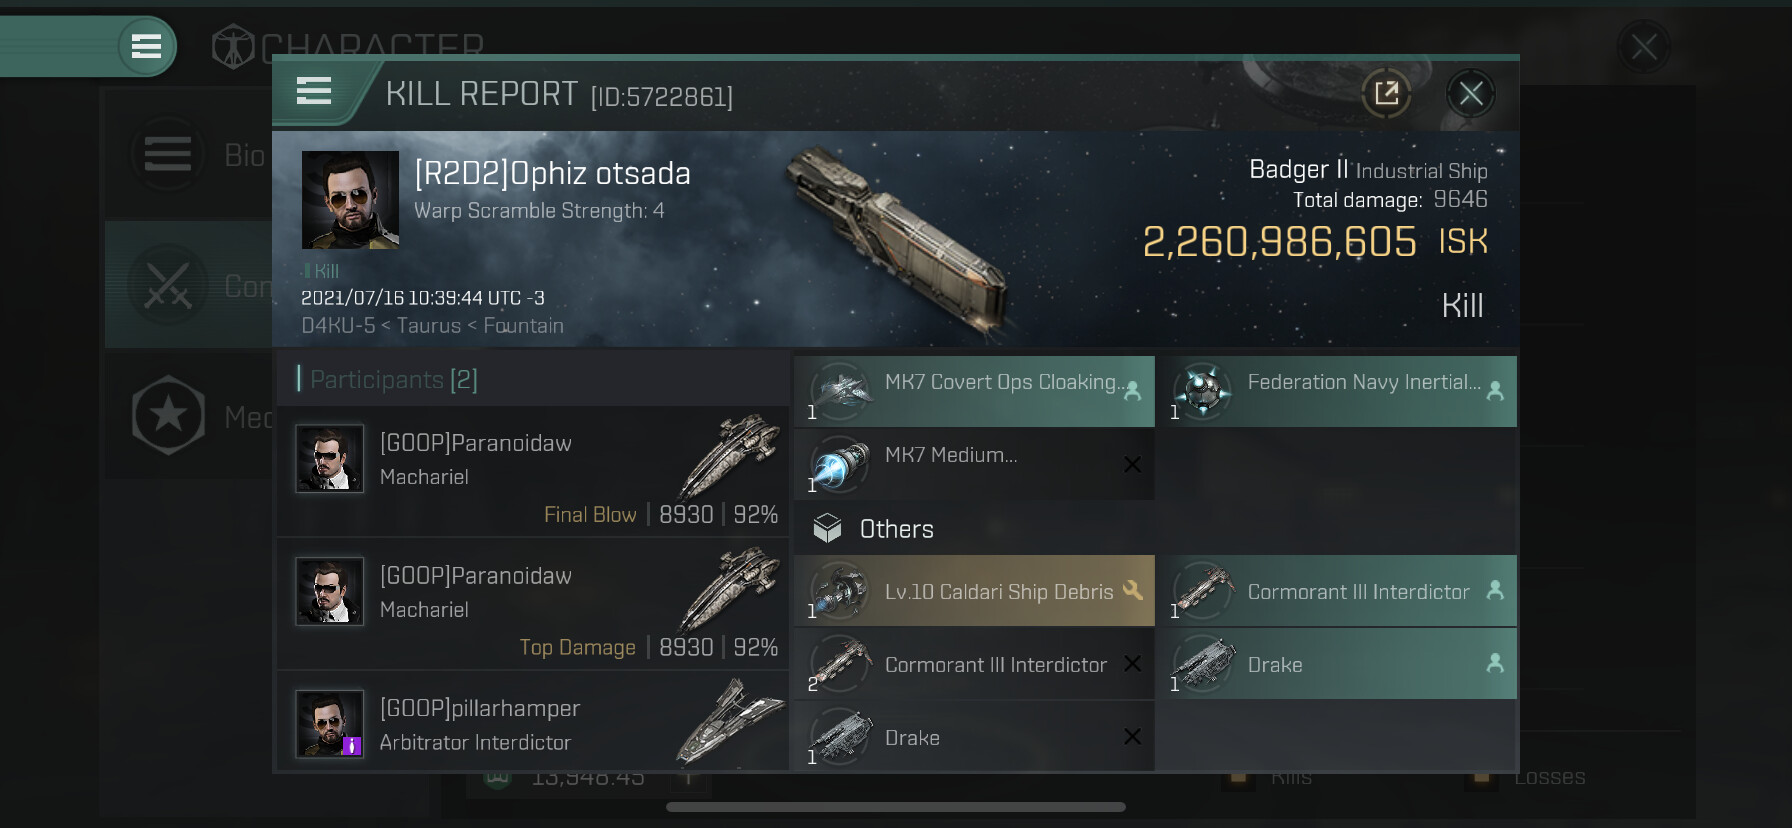The width and height of the screenshot is (1792, 828).
Task: Click the share kill report icon
Action: pos(1386,94)
